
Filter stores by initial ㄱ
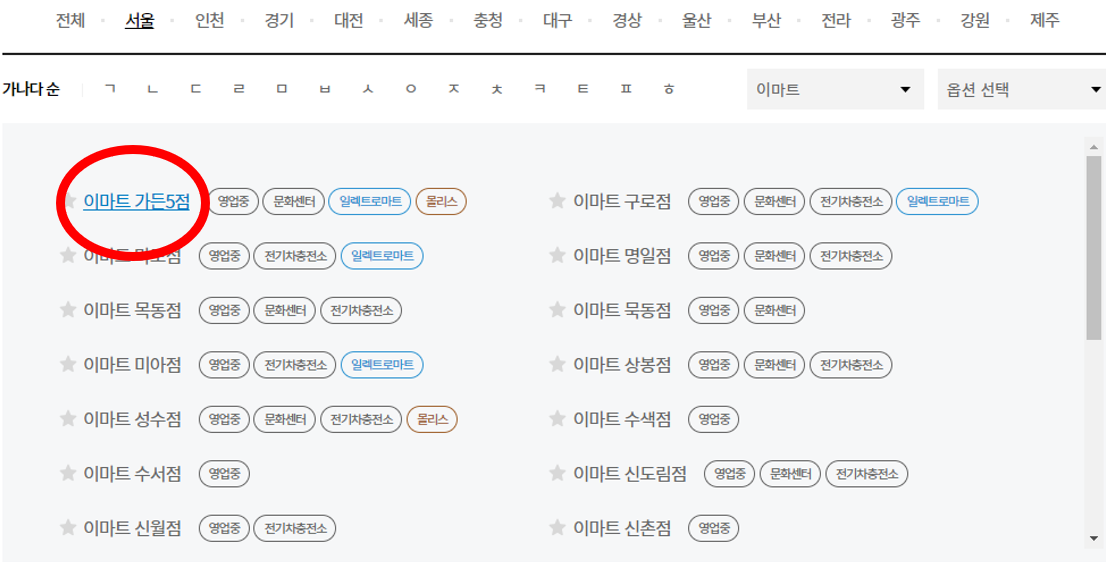(x=110, y=90)
